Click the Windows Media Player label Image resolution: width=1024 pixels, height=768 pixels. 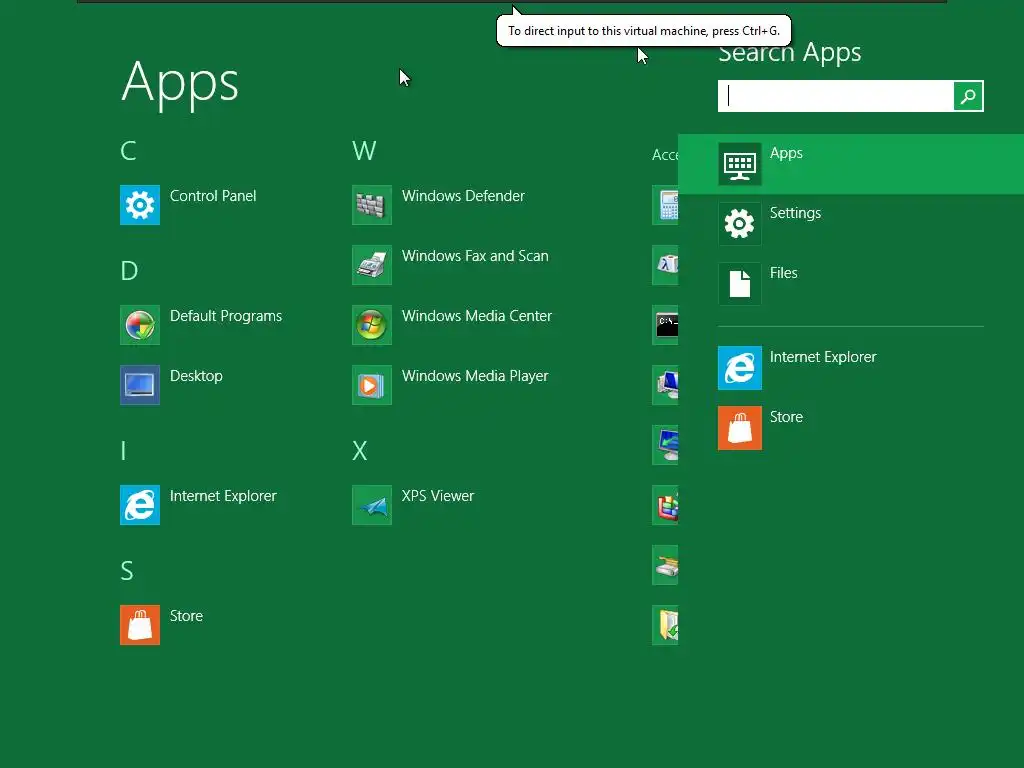(x=475, y=376)
